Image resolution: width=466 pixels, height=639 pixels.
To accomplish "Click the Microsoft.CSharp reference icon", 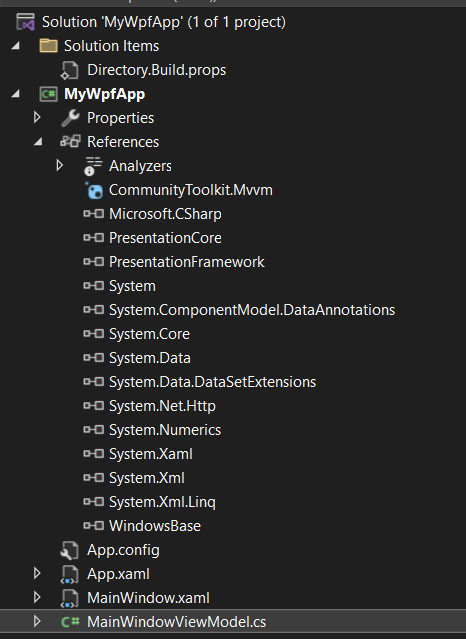I will (x=93, y=214).
